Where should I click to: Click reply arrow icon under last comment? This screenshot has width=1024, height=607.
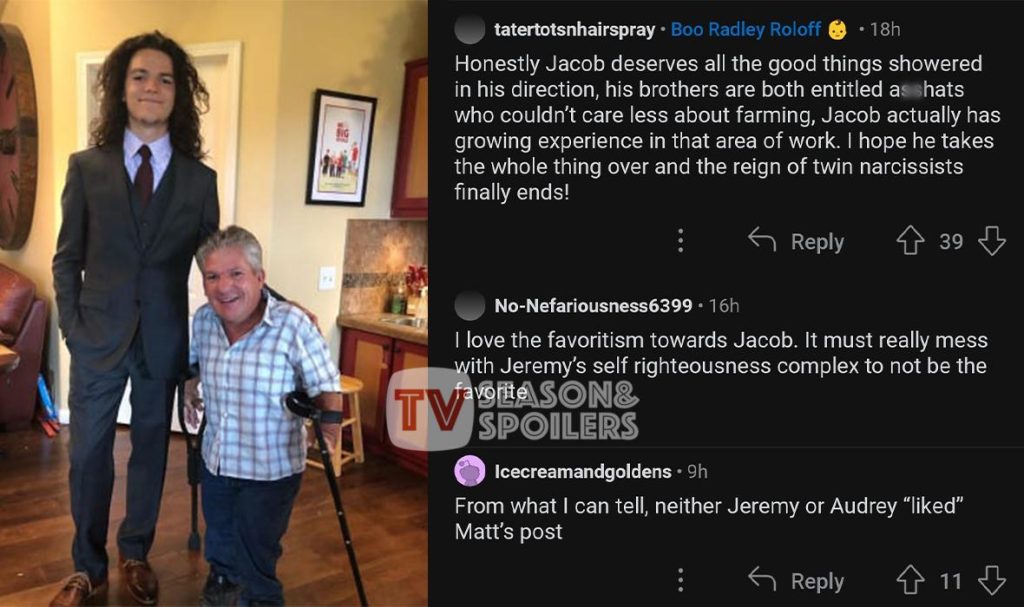pos(762,580)
